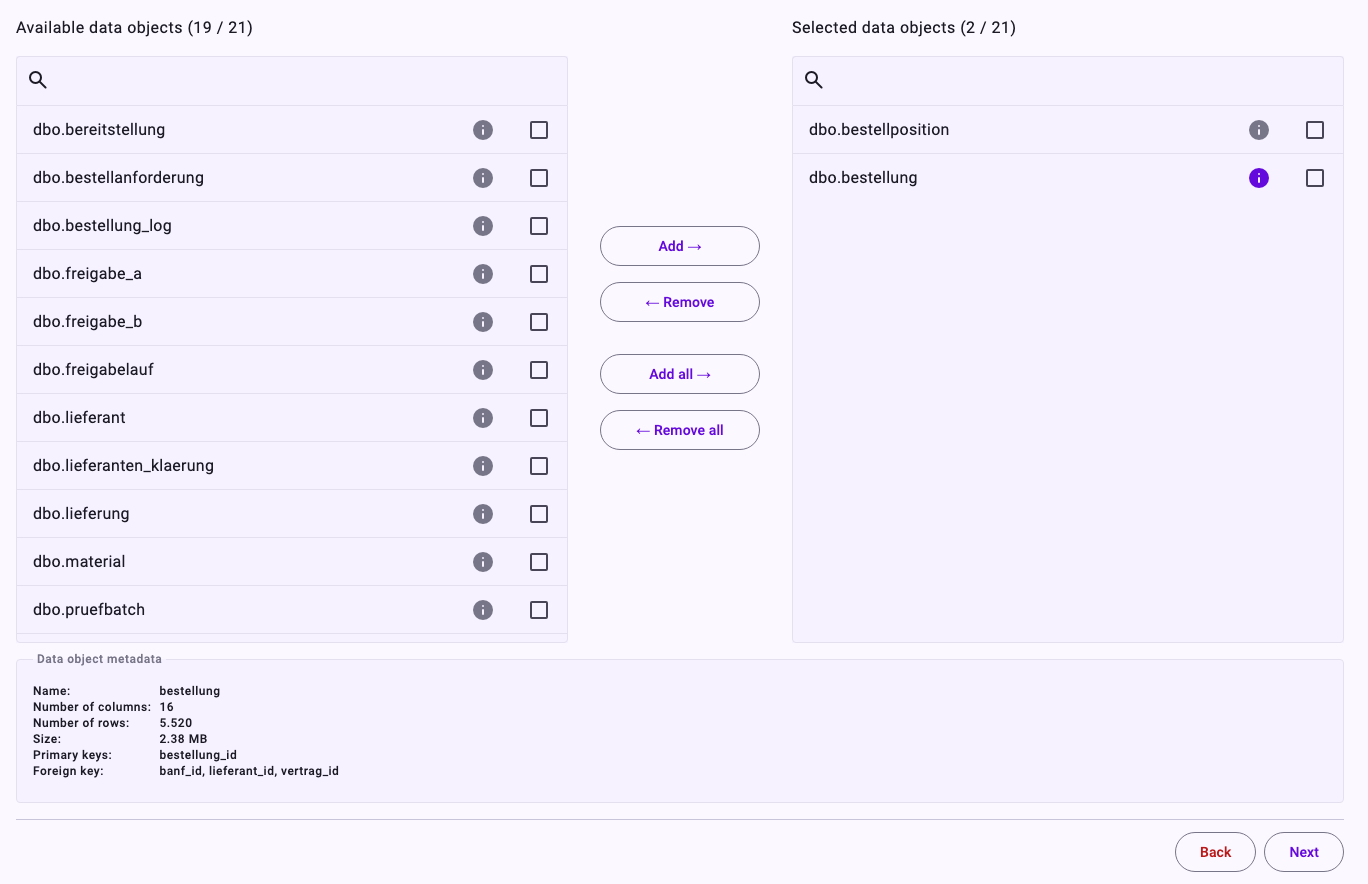This screenshot has width=1368, height=884.
Task: Click purple info icon for dbo.bestellung
Action: [x=1259, y=178]
